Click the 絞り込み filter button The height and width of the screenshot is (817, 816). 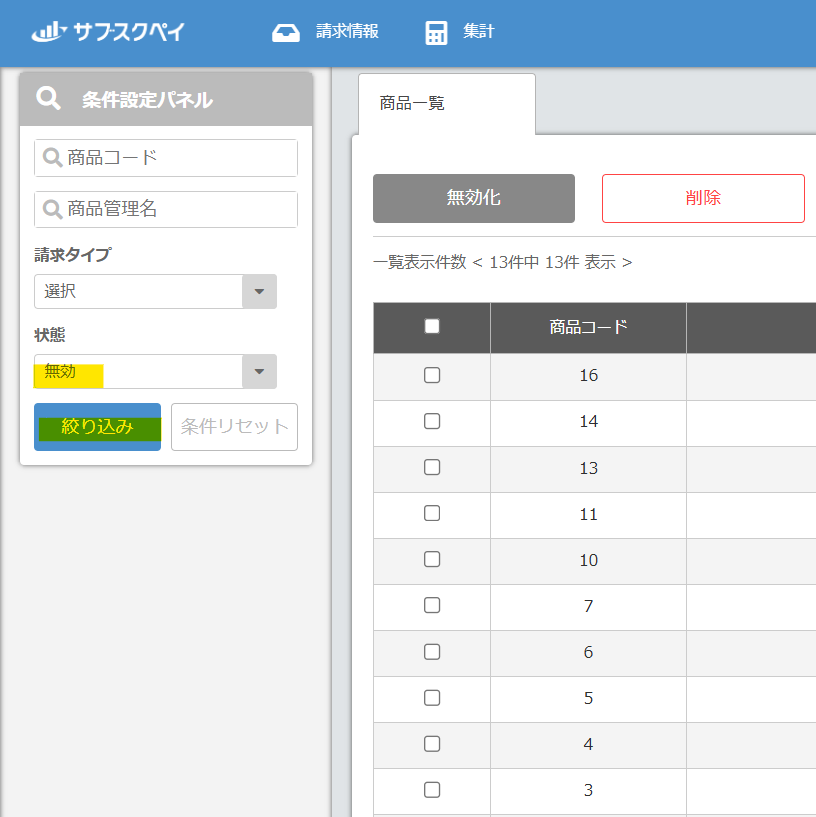[x=97, y=427]
